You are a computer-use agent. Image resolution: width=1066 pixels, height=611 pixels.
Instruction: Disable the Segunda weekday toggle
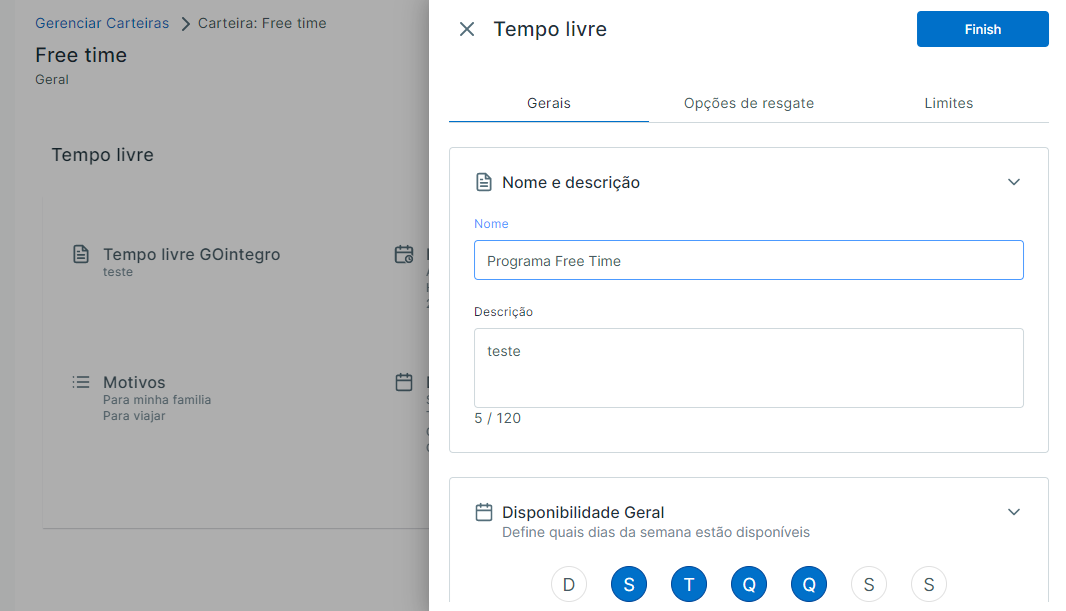coord(628,584)
